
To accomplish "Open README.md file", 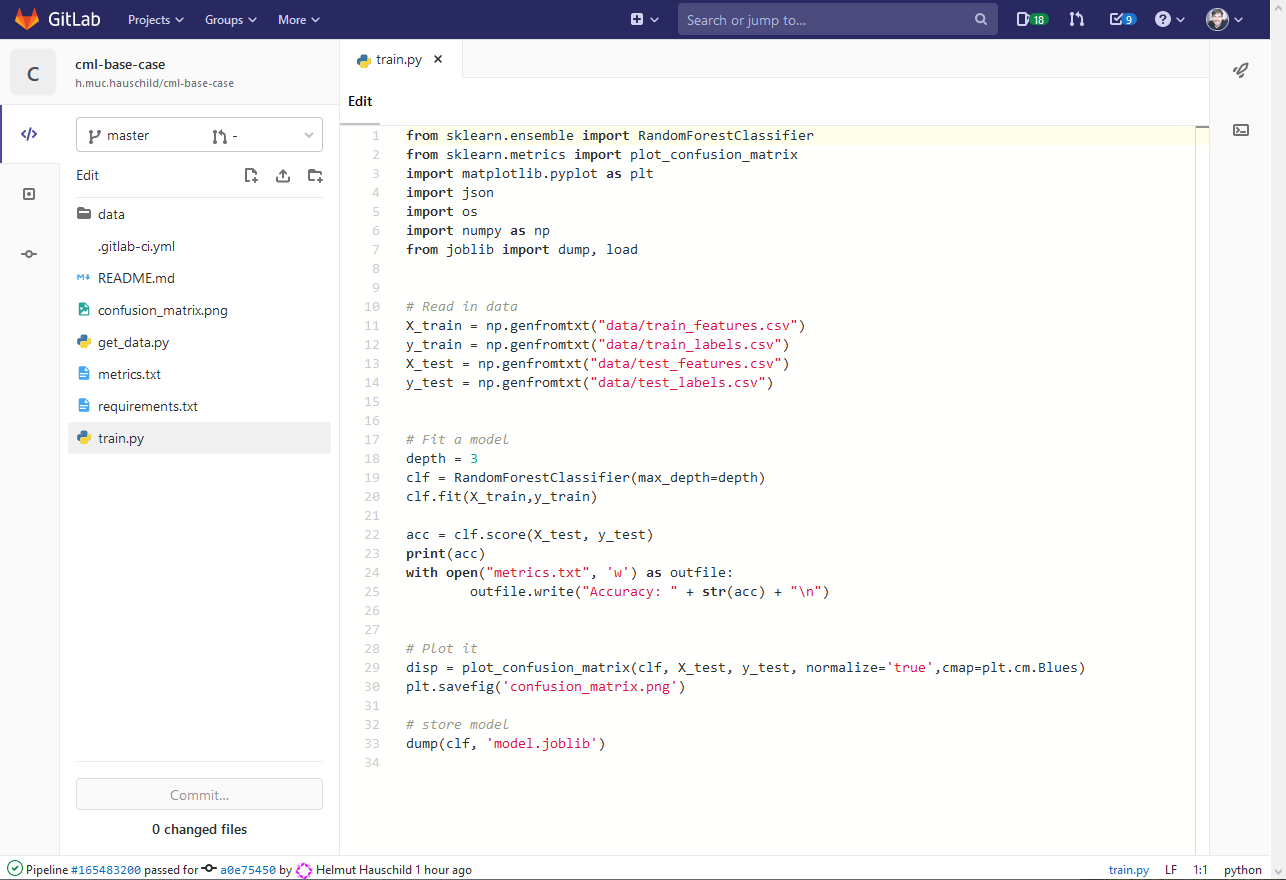I will 199,278.
